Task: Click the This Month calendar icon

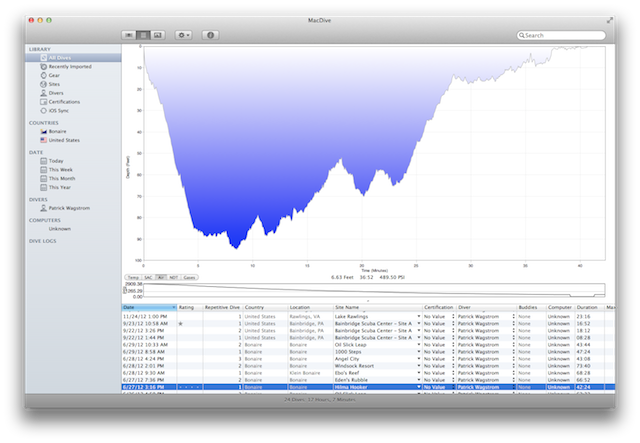Action: [43, 178]
